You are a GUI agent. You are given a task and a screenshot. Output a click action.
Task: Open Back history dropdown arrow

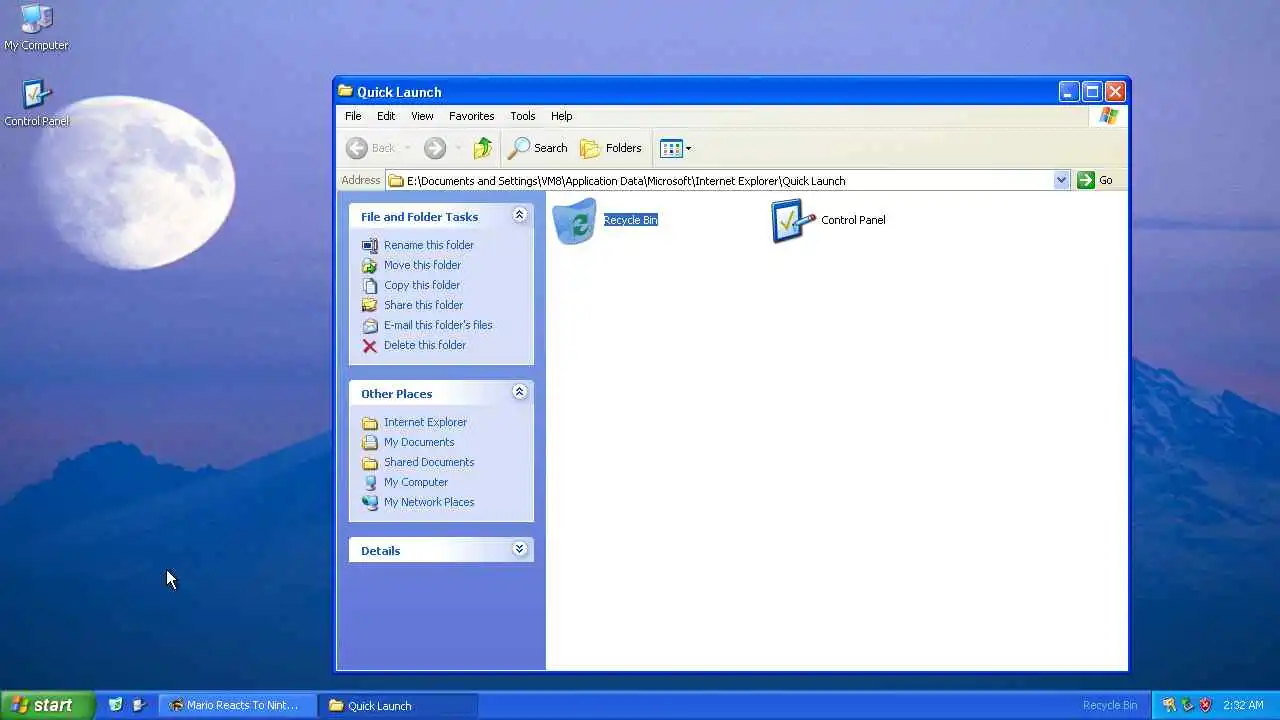[x=407, y=148]
